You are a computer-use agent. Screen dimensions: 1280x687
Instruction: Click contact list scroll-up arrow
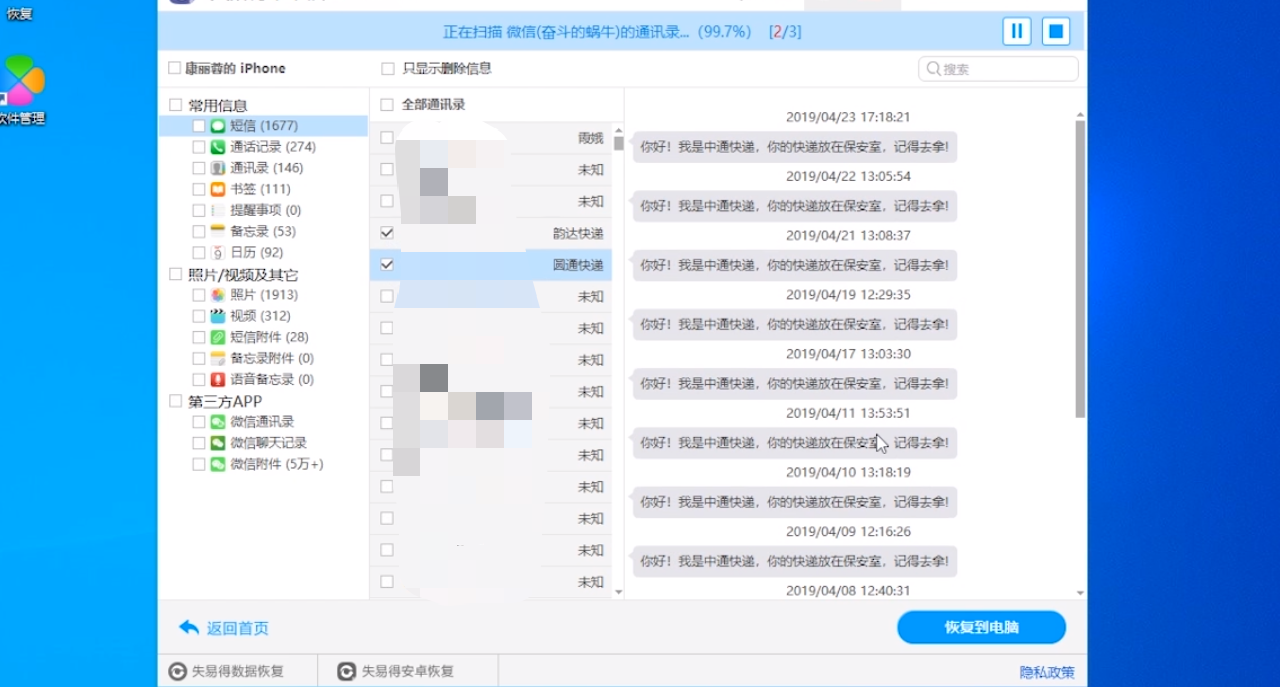(x=618, y=130)
